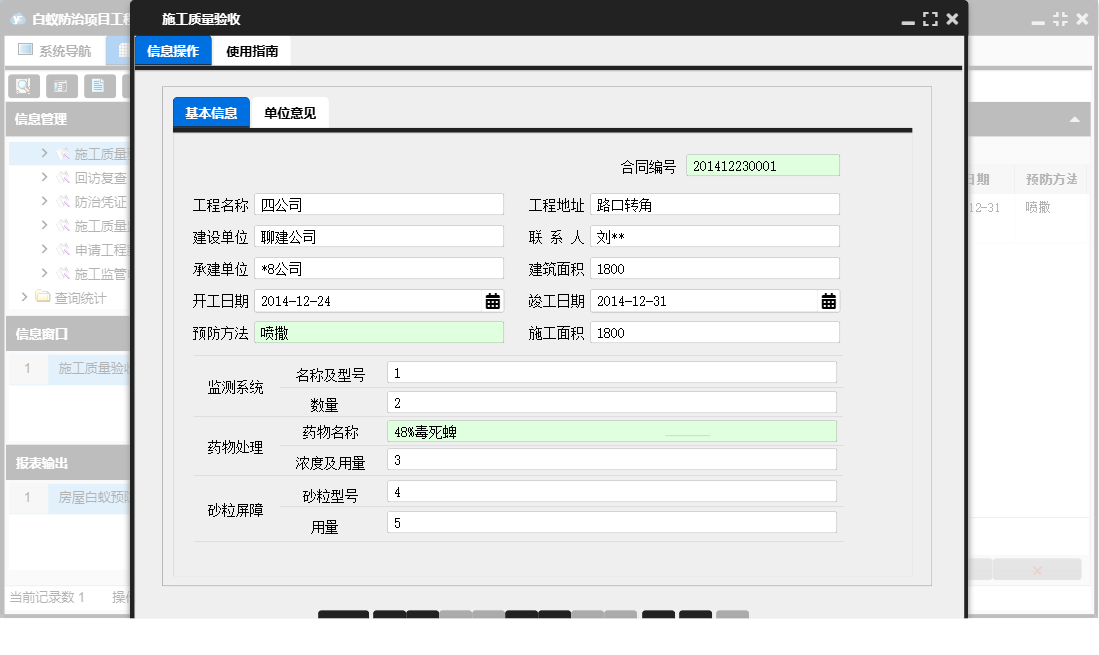Click the 联系人 input field

coord(715,236)
